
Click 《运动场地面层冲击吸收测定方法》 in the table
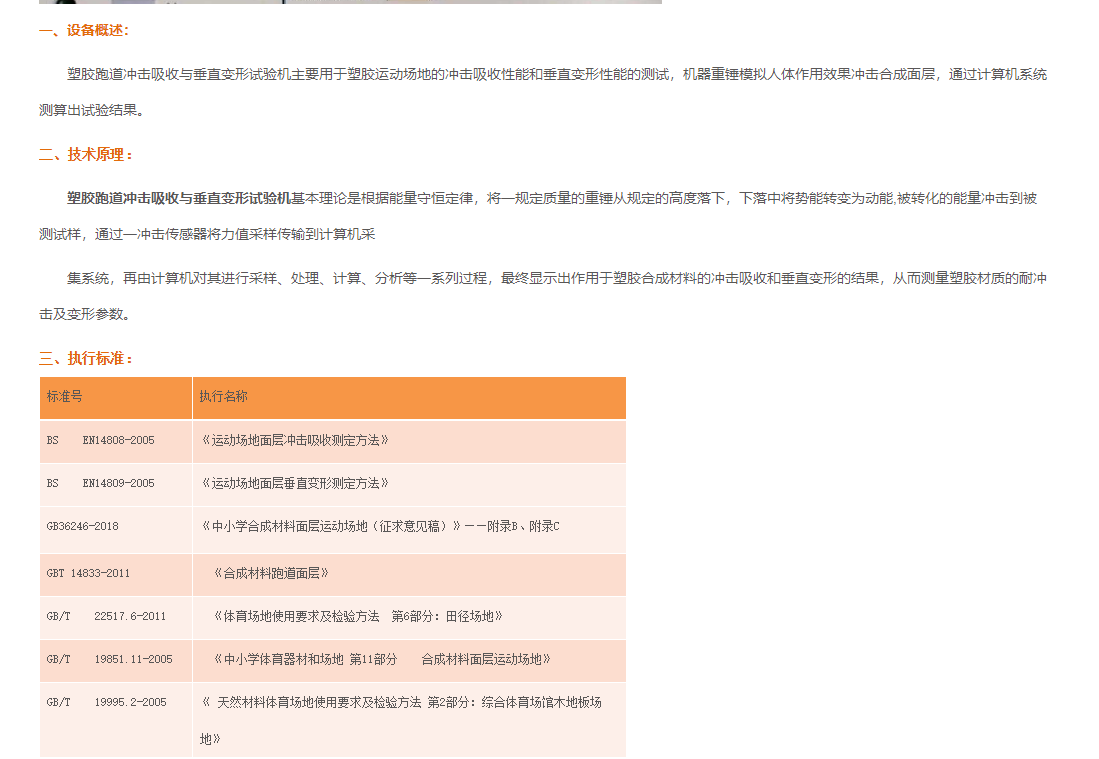click(x=295, y=440)
